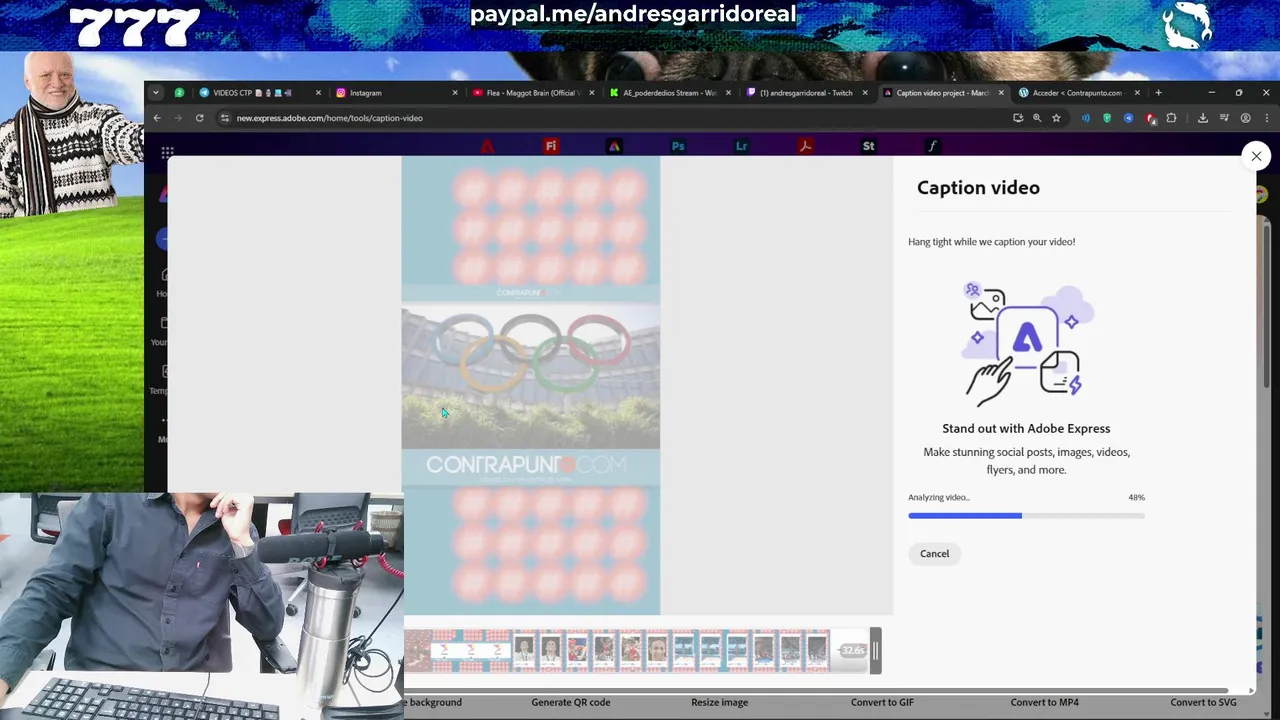Switch to the Instagram browser tab
The image size is (1280, 720).
pyautogui.click(x=396, y=93)
